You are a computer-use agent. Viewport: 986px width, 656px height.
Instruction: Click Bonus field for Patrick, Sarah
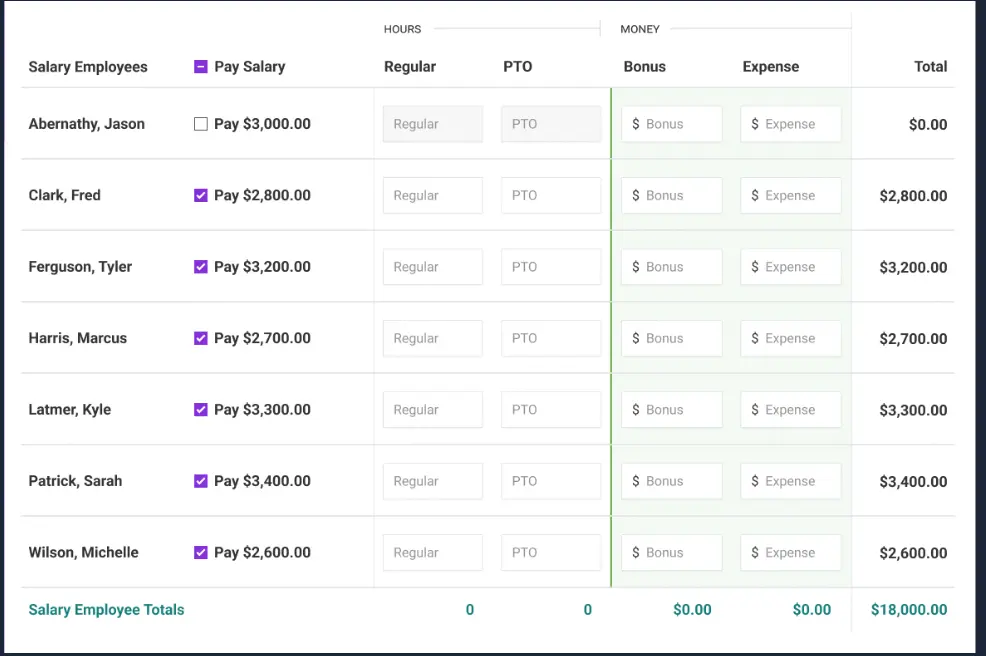click(x=672, y=481)
